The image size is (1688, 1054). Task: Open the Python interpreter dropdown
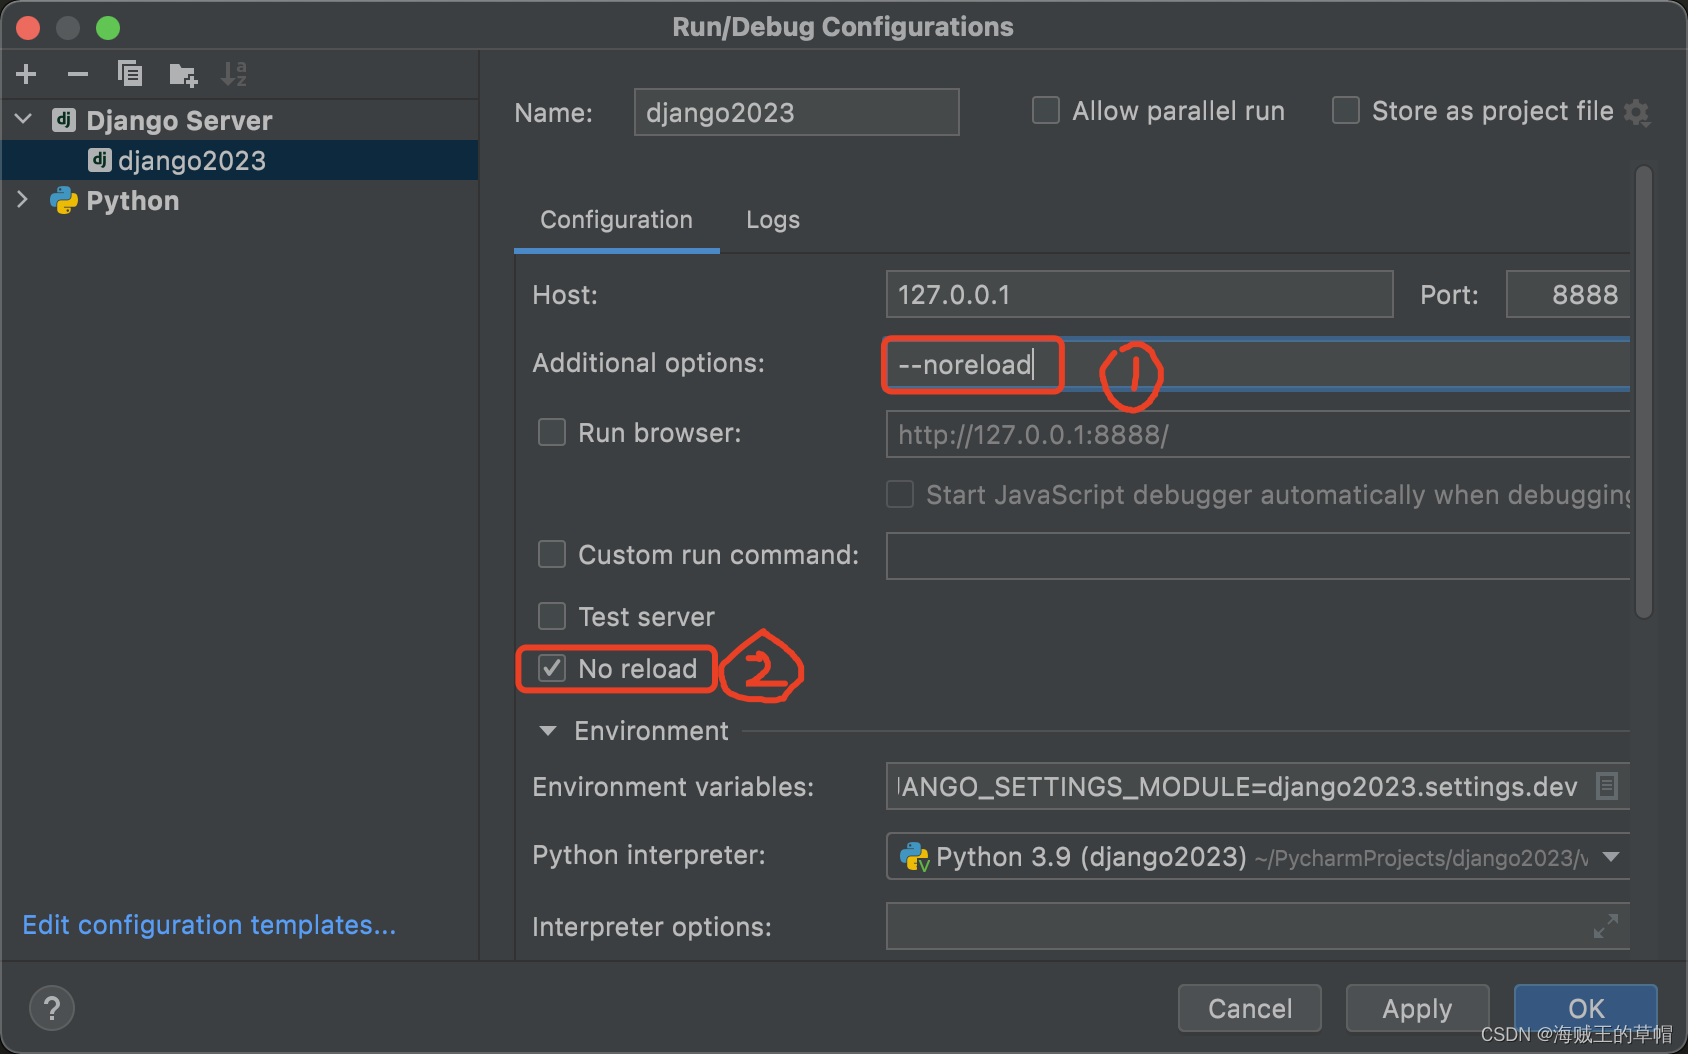pos(1610,856)
